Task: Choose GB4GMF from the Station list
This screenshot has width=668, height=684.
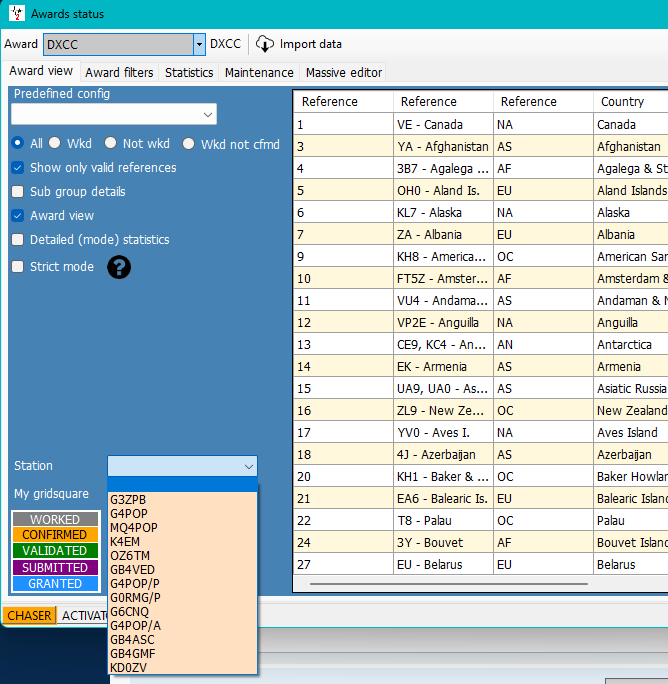Action: [182, 653]
